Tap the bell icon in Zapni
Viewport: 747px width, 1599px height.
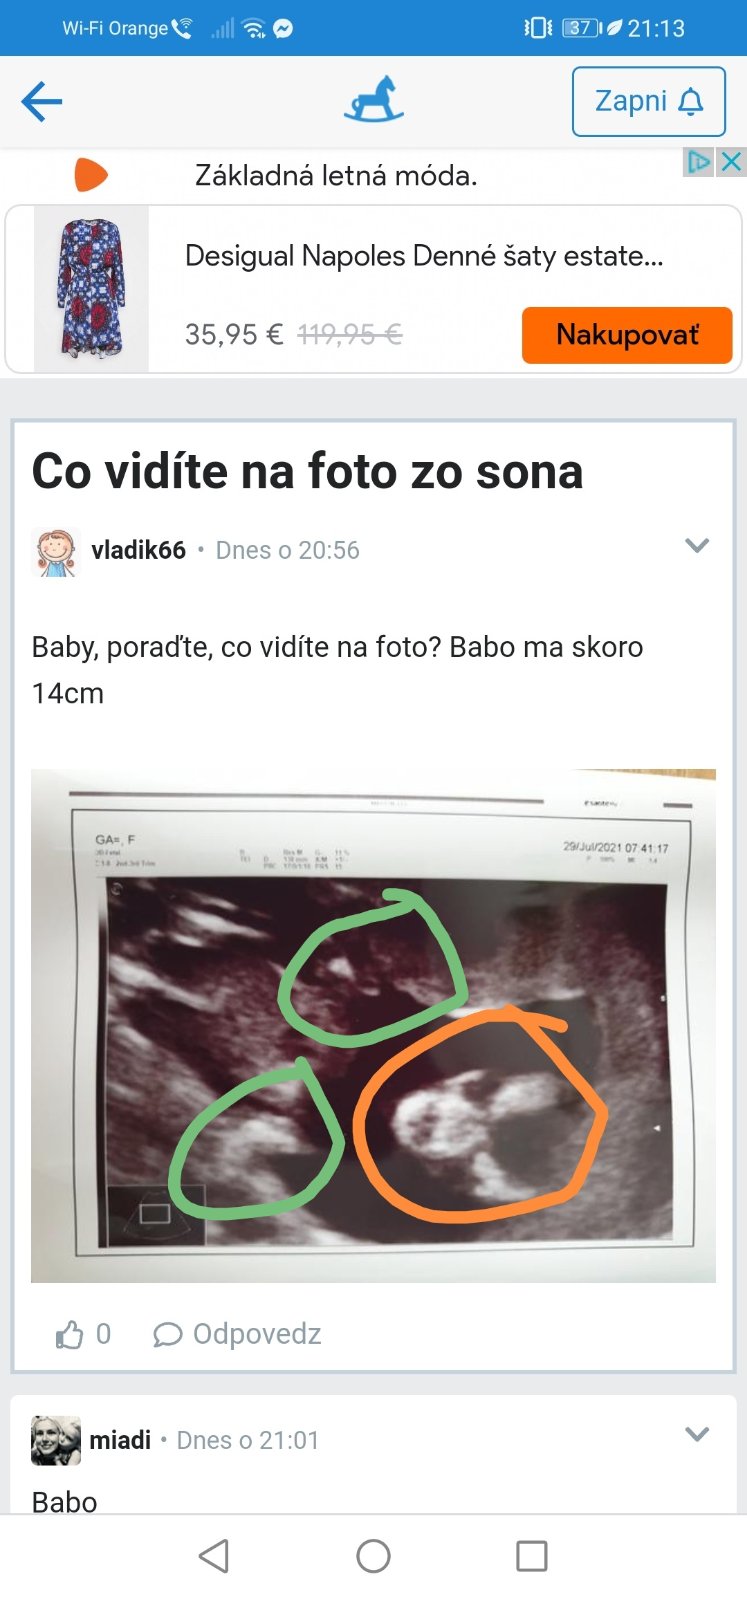coord(691,102)
